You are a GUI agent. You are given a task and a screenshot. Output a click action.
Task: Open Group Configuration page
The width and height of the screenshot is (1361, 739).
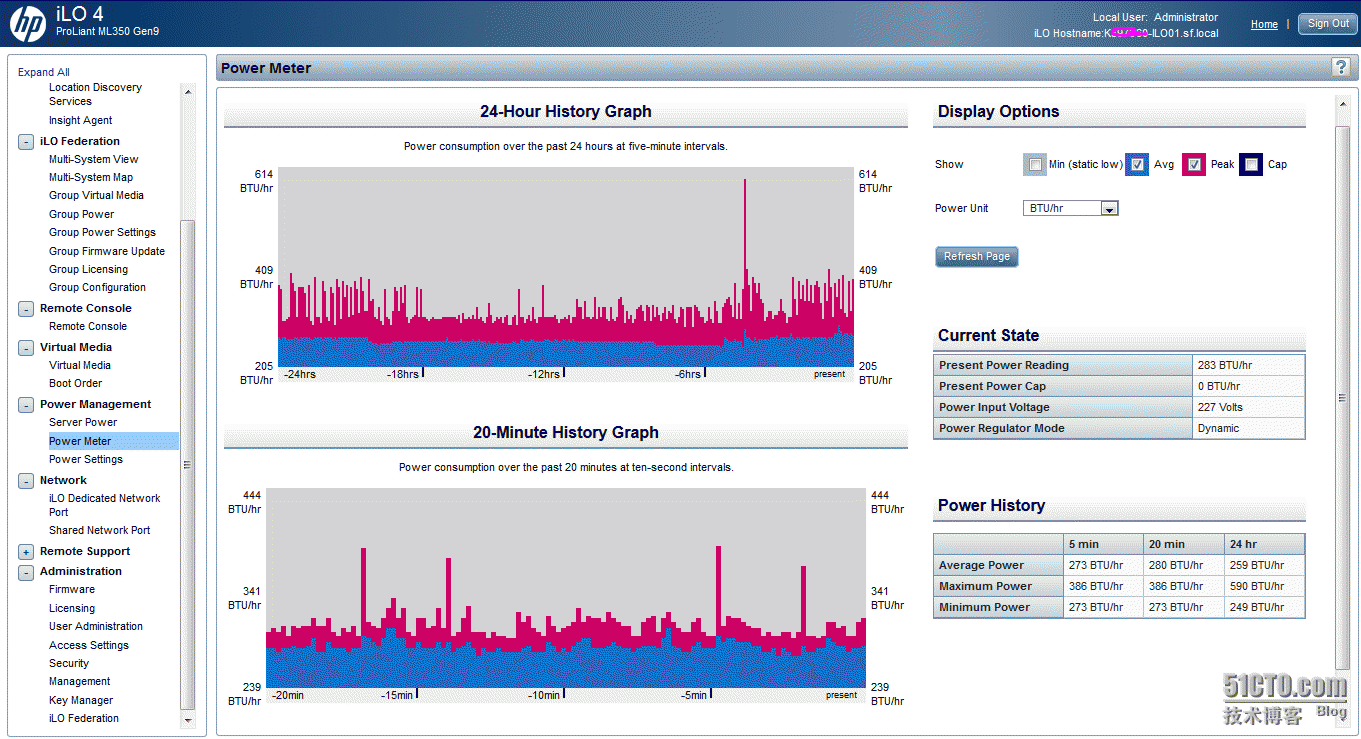pyautogui.click(x=97, y=287)
